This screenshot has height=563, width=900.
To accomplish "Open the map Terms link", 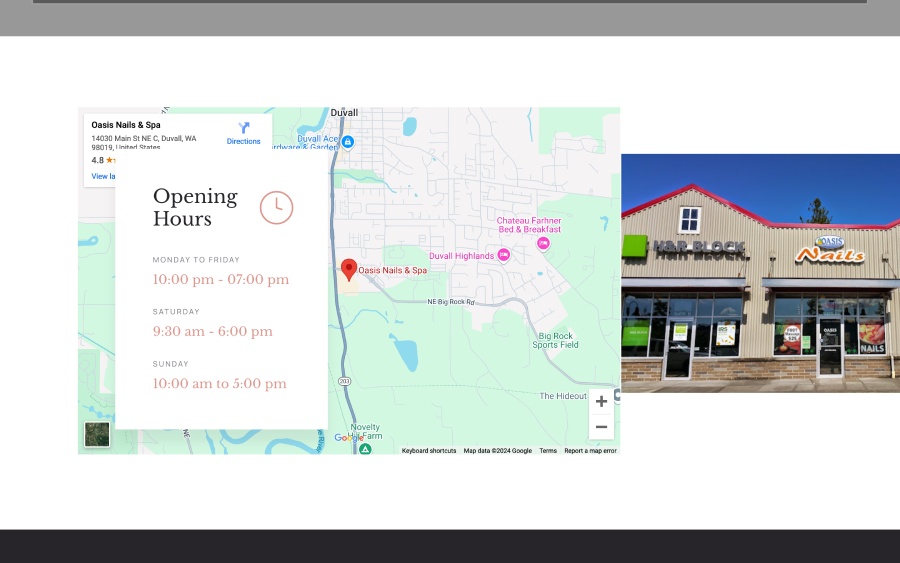I will 548,451.
